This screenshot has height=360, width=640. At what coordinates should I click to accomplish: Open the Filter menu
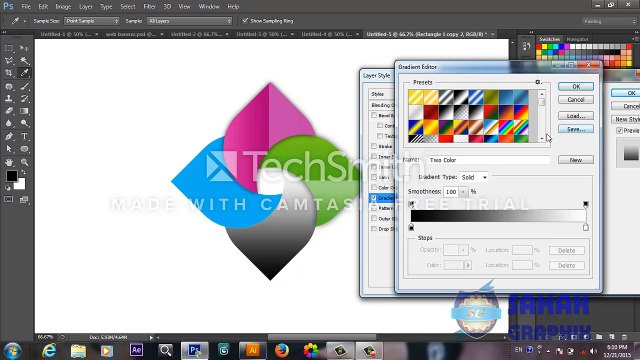(x=149, y=7)
